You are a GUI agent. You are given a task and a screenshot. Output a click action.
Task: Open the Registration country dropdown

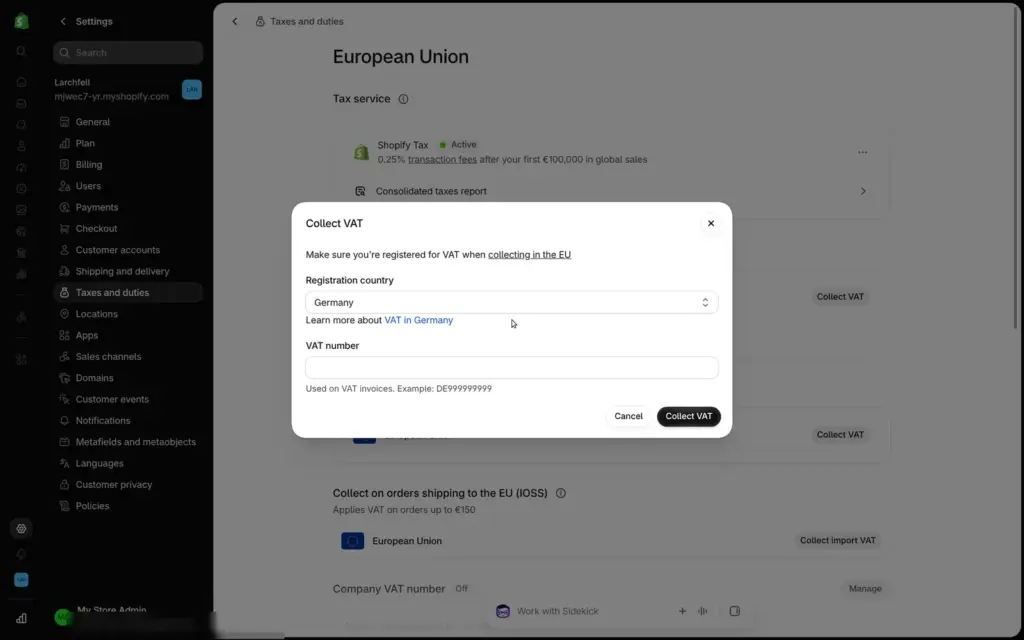511,302
